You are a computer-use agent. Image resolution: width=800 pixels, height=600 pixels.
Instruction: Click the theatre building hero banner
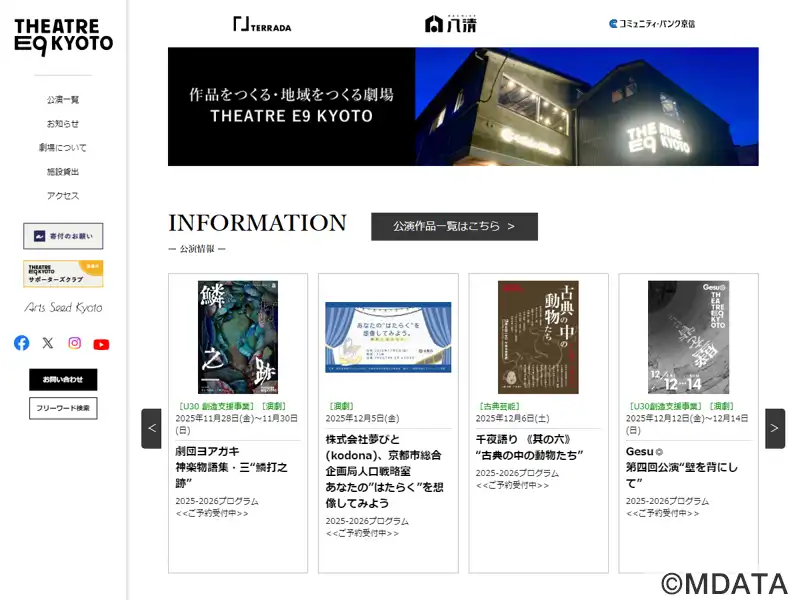[x=463, y=107]
